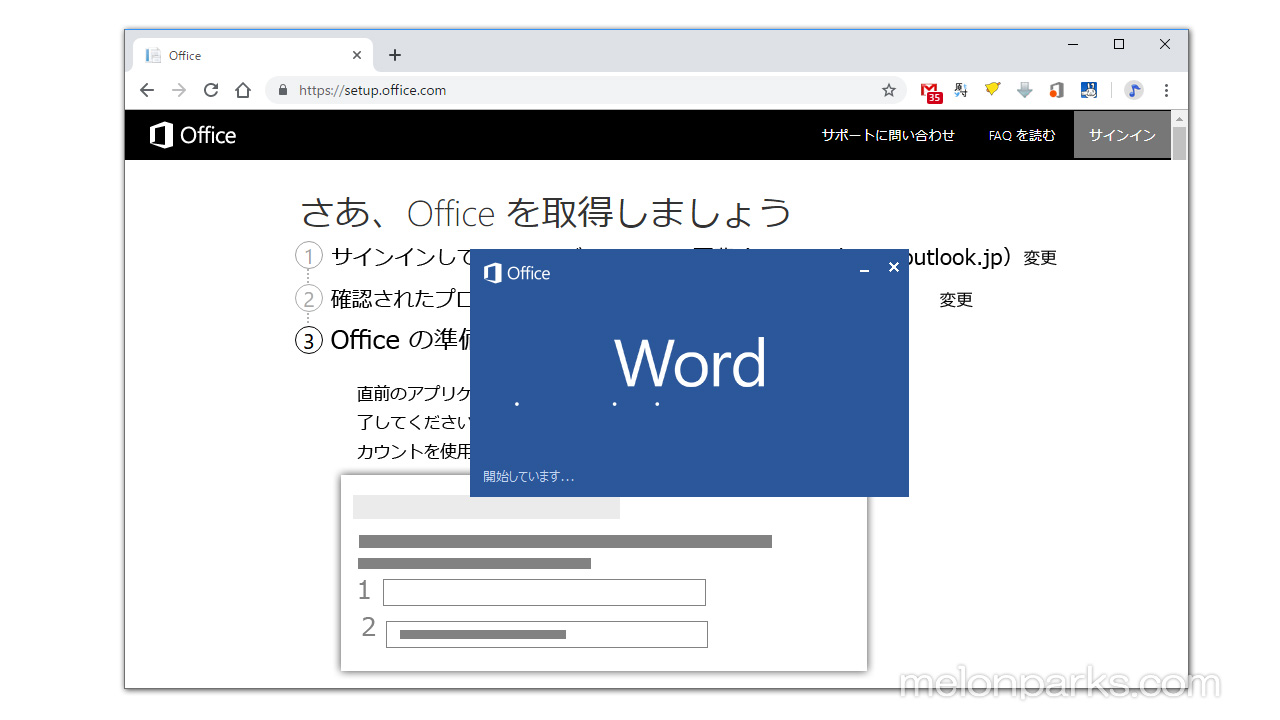Click the browser forward arrow

(179, 90)
